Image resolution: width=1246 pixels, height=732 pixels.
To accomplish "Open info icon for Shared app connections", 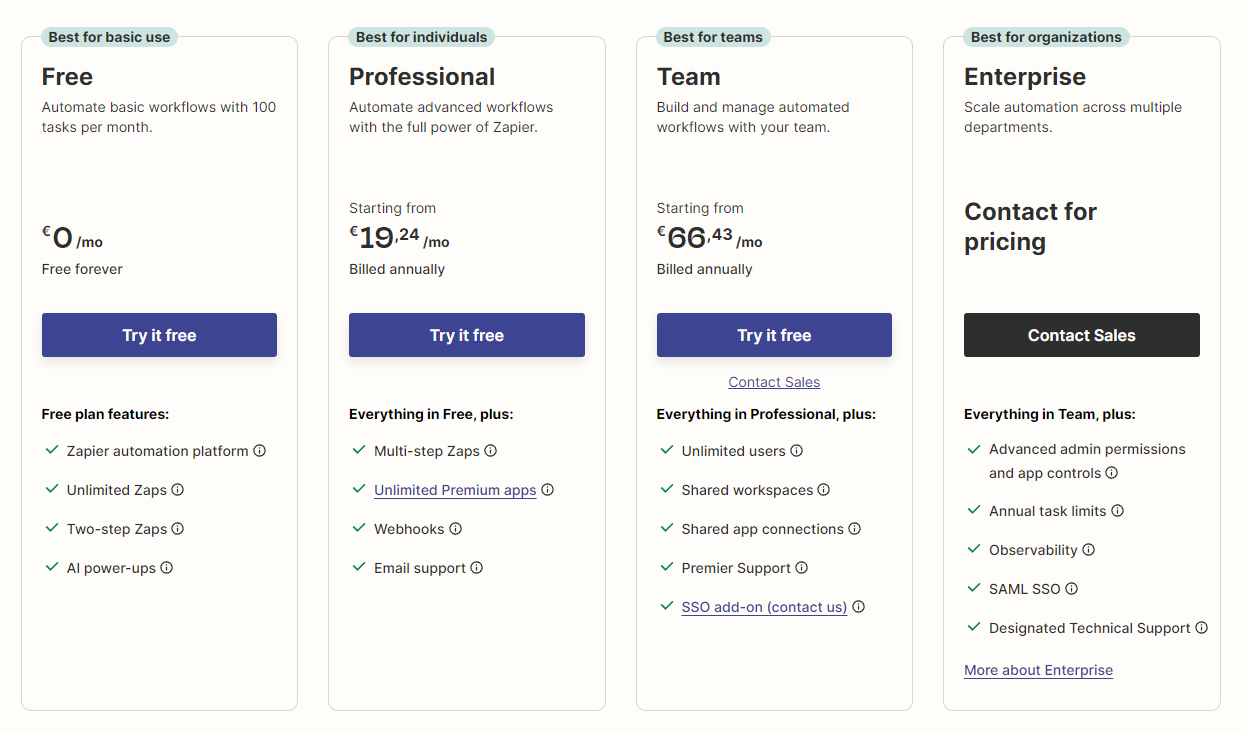I will click(x=855, y=529).
